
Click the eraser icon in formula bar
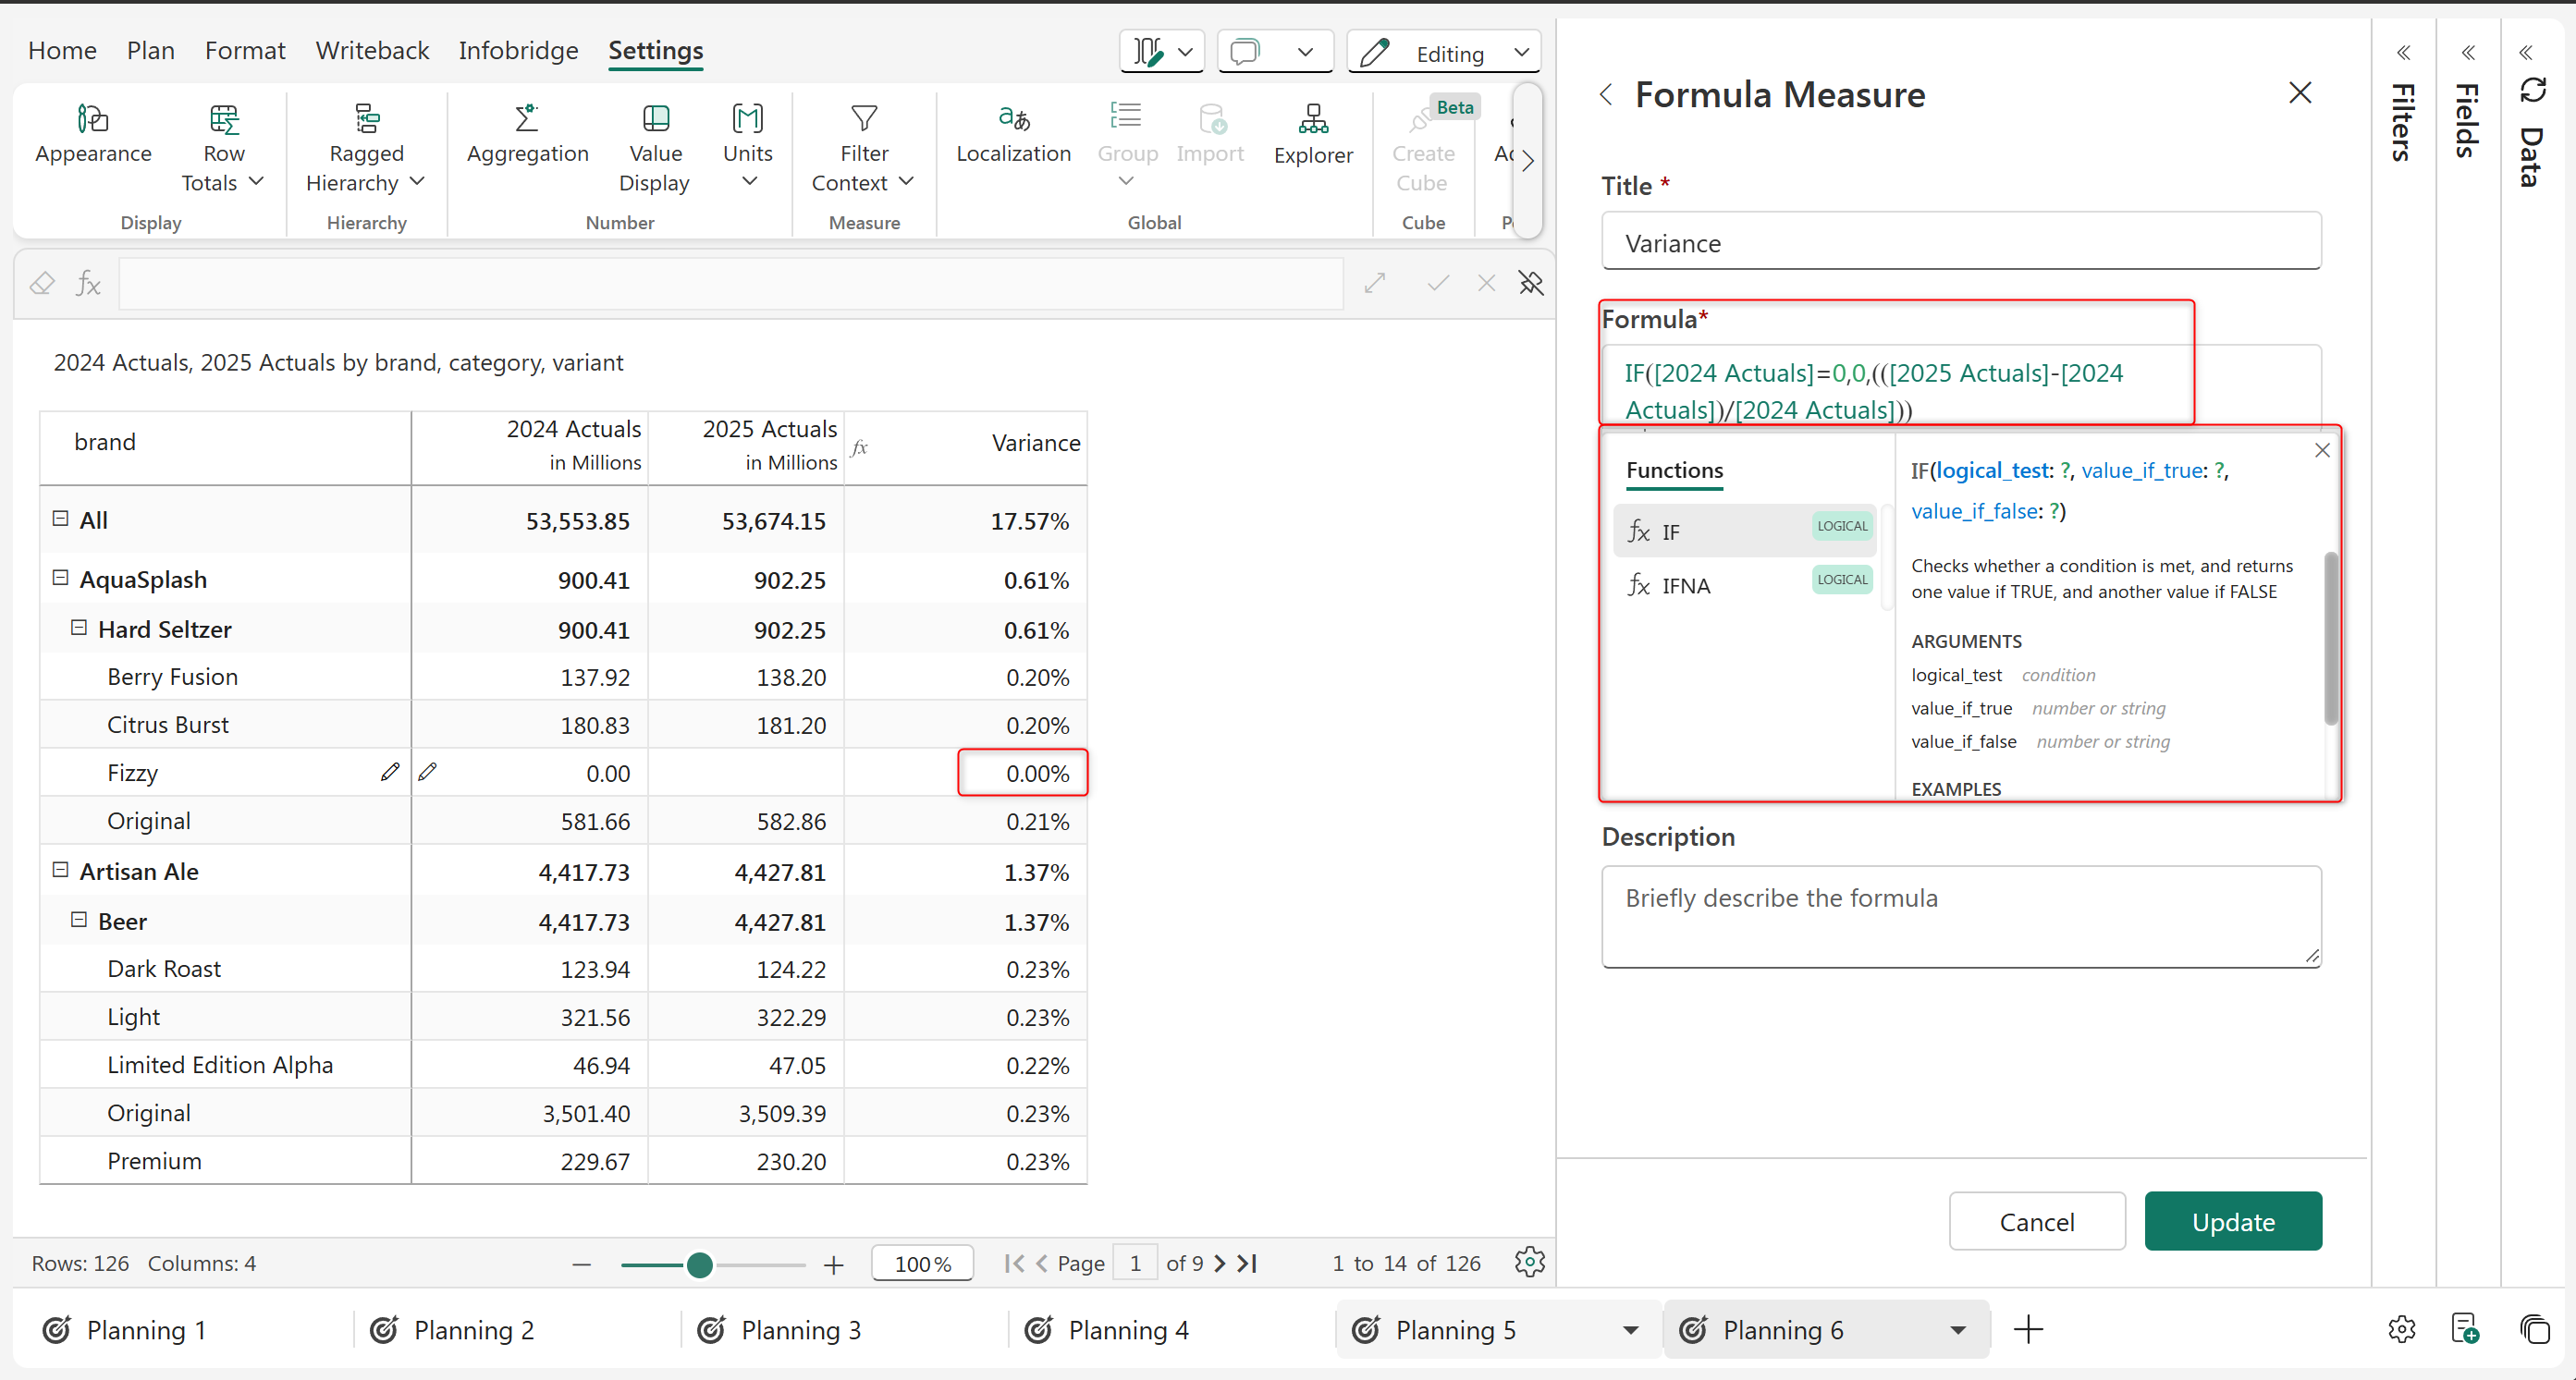42,284
